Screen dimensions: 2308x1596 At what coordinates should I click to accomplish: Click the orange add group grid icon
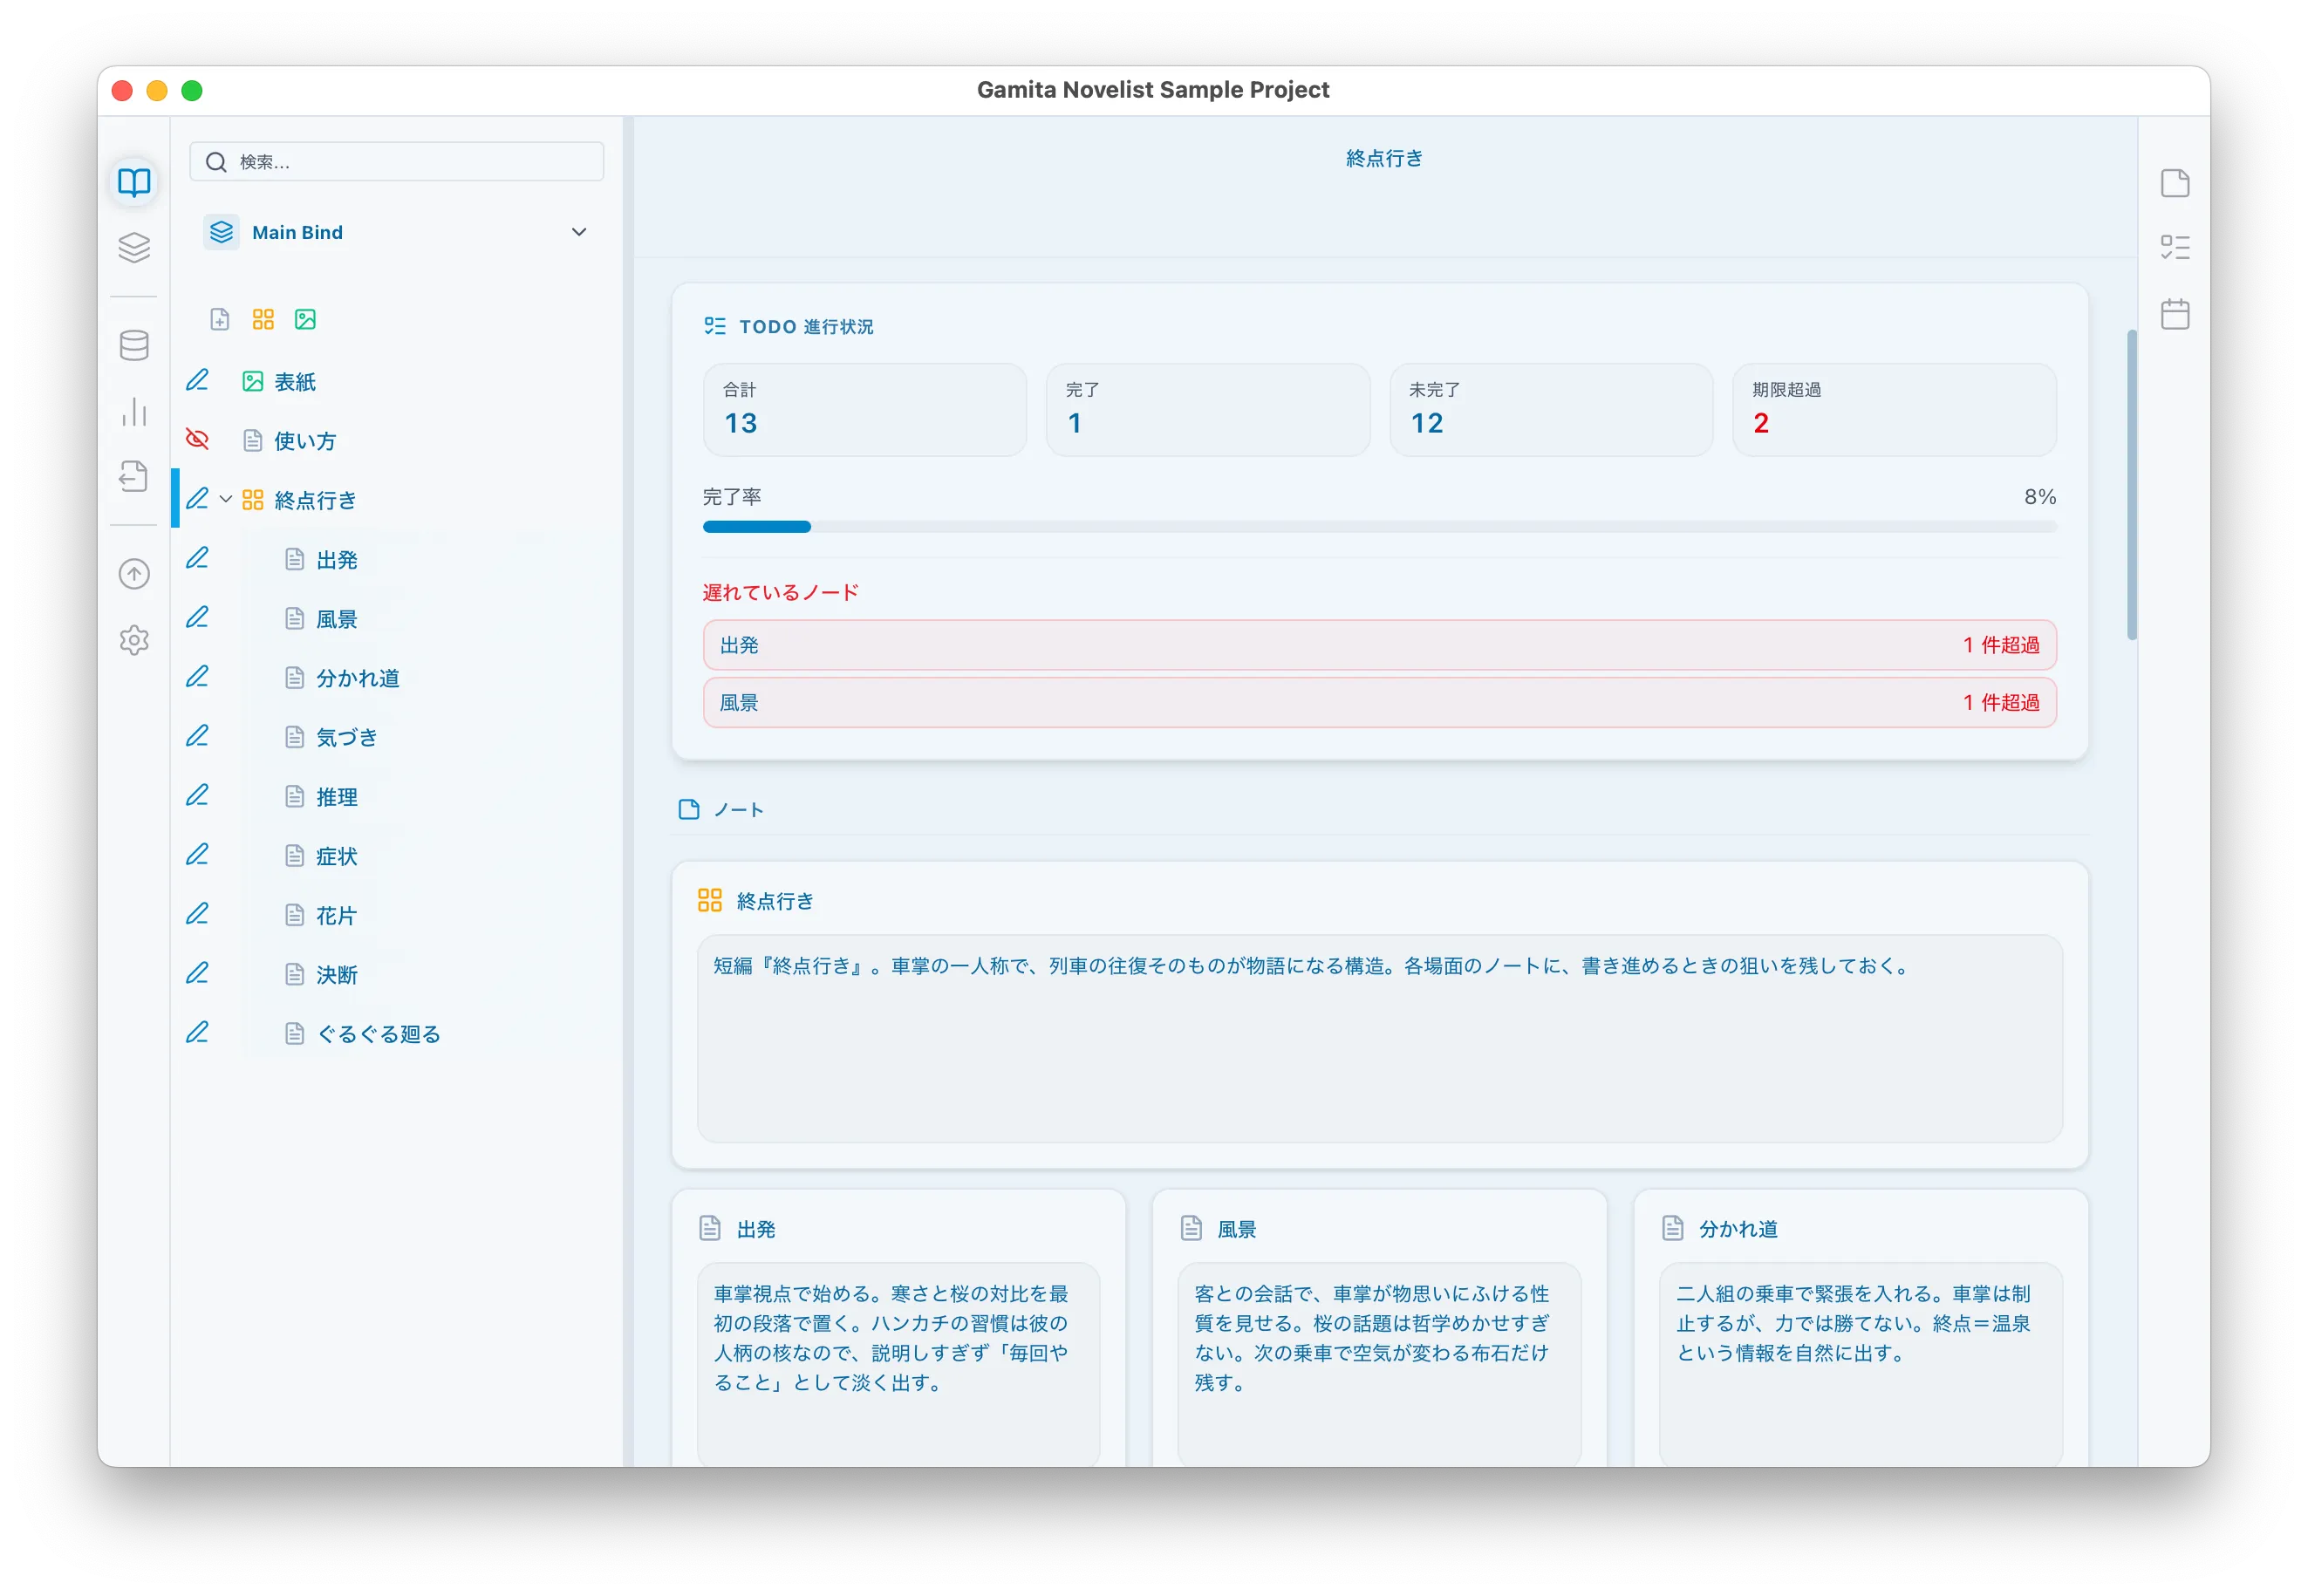263,319
